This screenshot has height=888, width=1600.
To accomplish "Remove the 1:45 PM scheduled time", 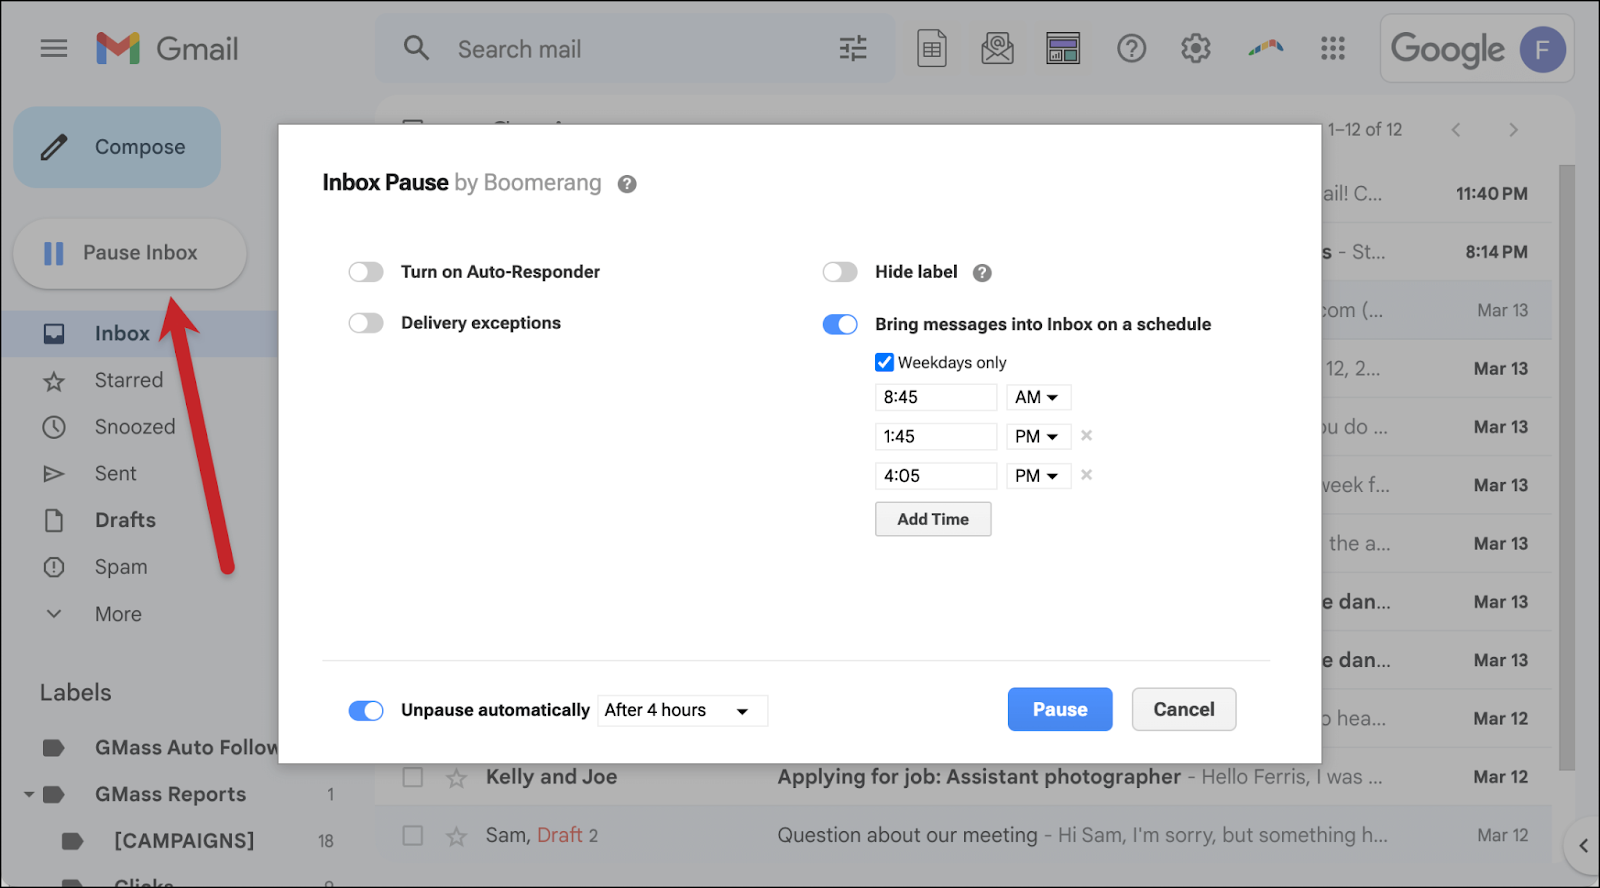I will (1086, 436).
